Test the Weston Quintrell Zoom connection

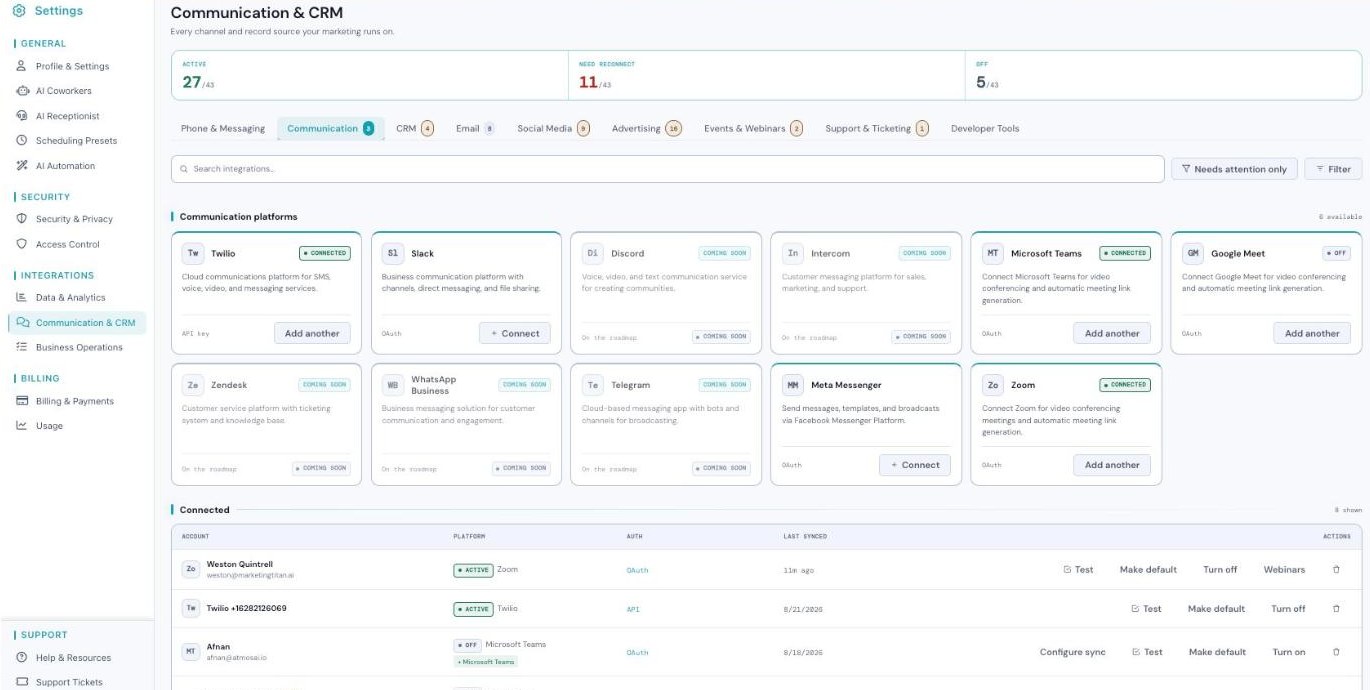(x=1078, y=569)
